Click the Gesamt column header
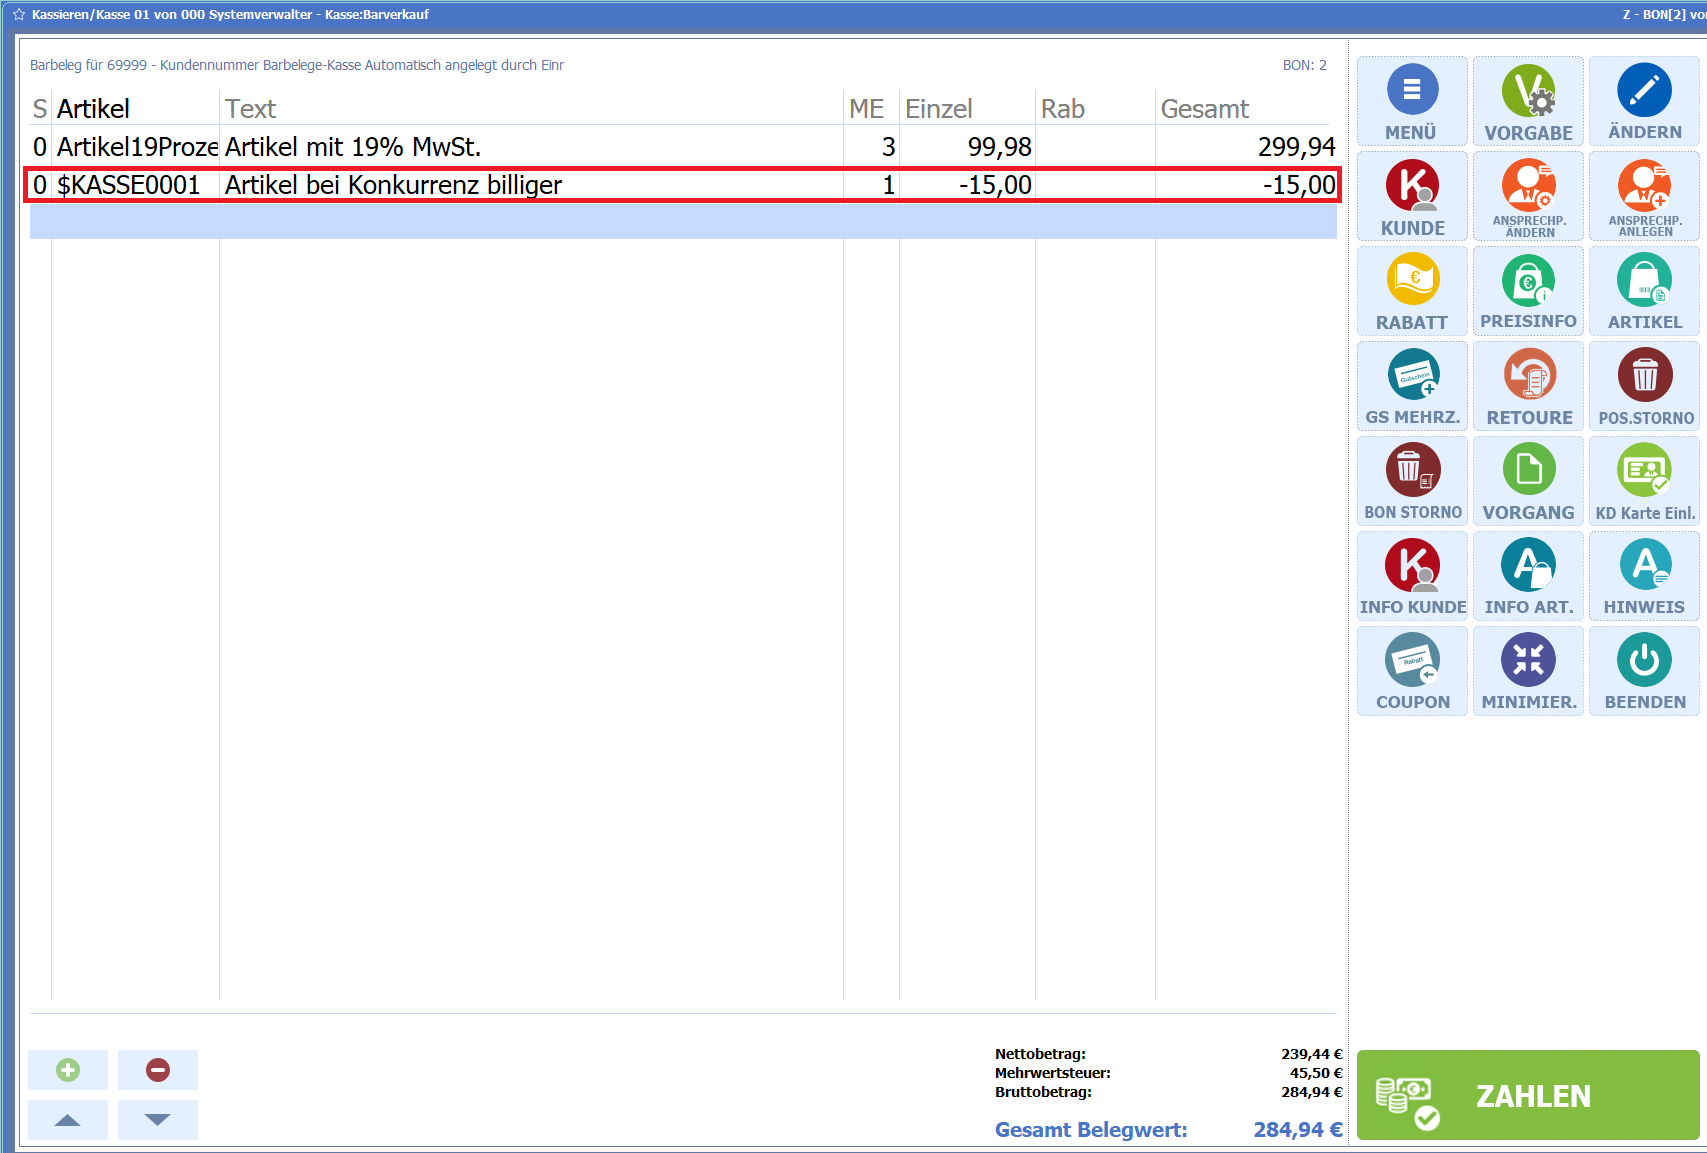 pyautogui.click(x=1205, y=109)
